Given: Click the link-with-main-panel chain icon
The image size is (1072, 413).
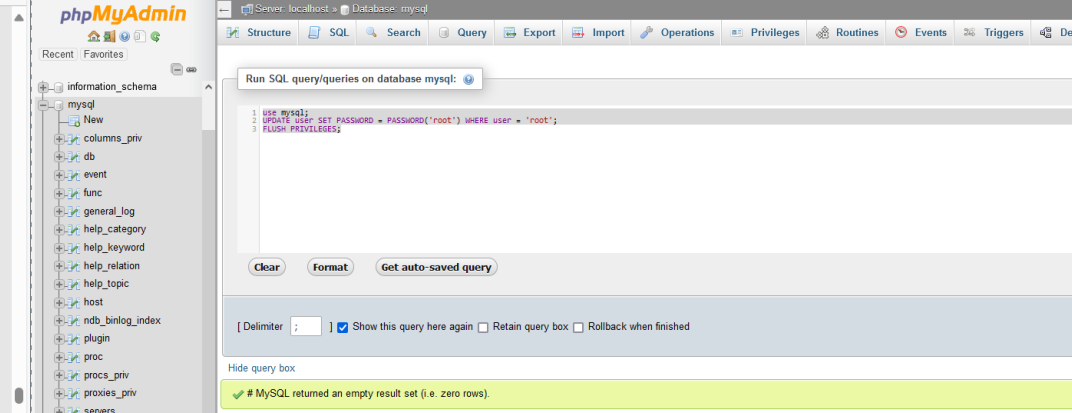Looking at the screenshot, I should [x=191, y=70].
